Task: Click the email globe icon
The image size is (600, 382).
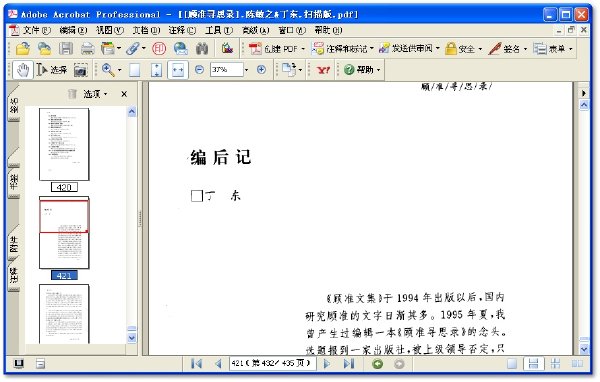Action: [x=181, y=49]
